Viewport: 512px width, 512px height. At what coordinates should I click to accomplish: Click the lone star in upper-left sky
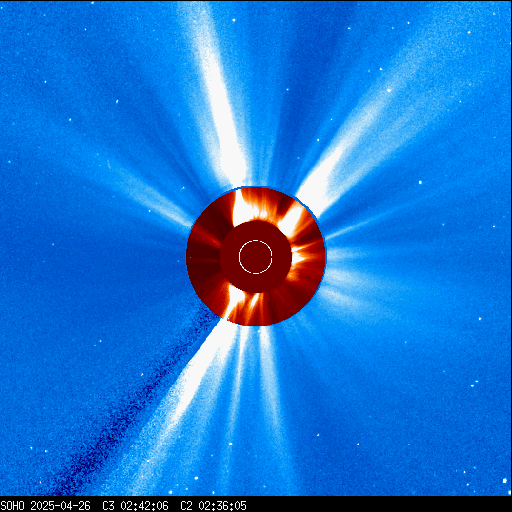pos(117,102)
